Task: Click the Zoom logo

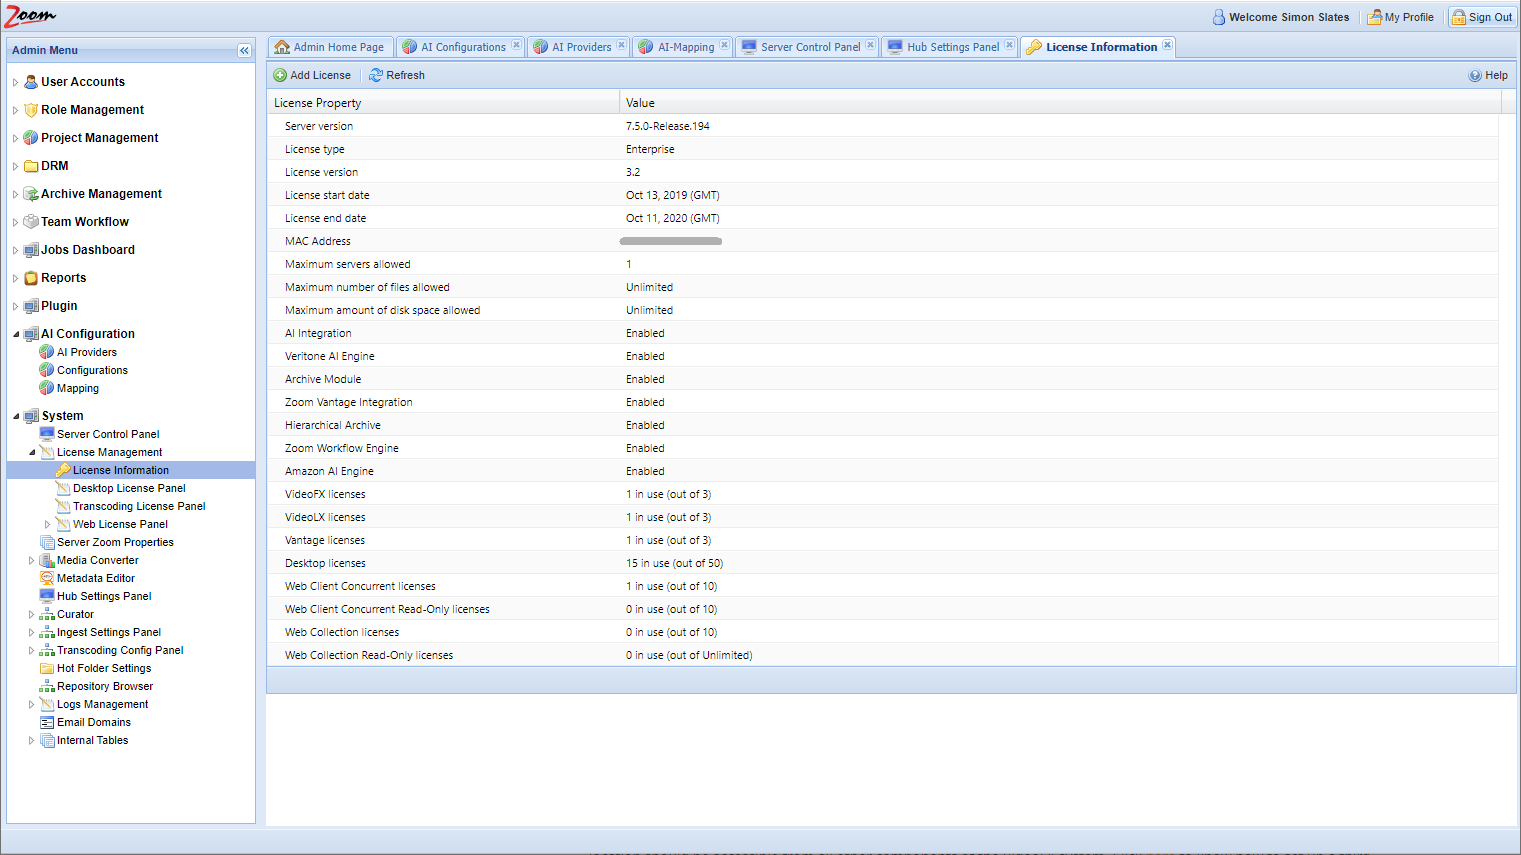Action: click(30, 16)
